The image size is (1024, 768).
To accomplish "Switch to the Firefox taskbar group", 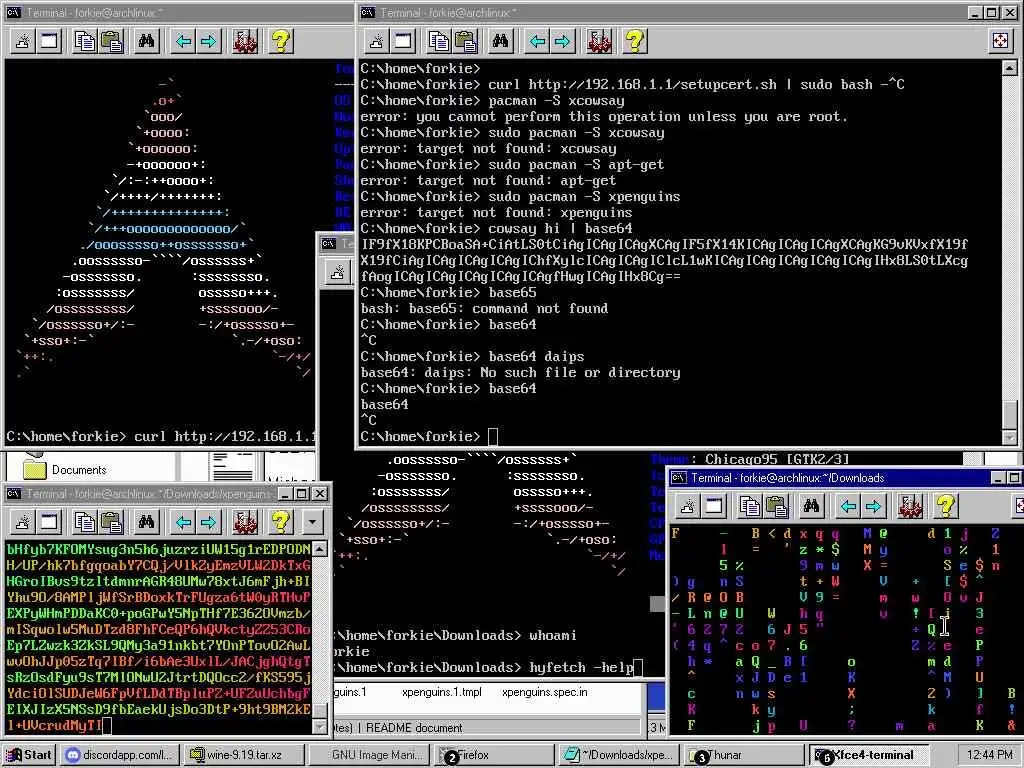I will pos(494,755).
